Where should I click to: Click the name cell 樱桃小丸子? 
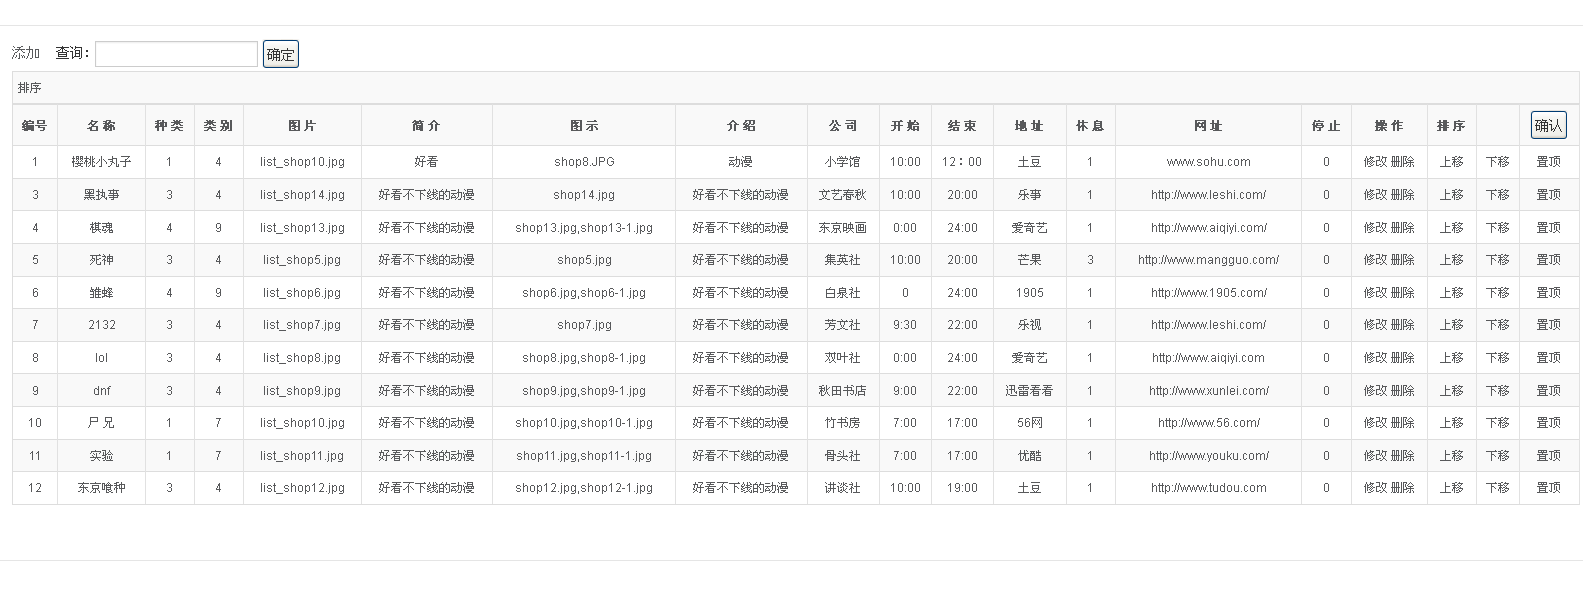[101, 162]
